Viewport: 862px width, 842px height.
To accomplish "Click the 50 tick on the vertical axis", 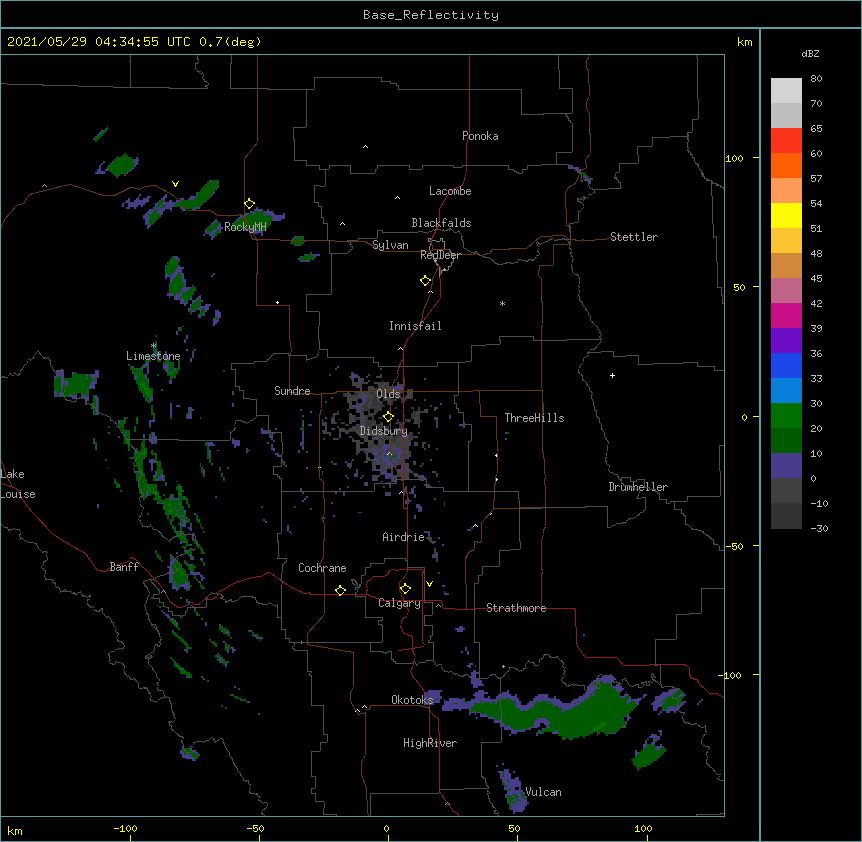I will click(739, 287).
